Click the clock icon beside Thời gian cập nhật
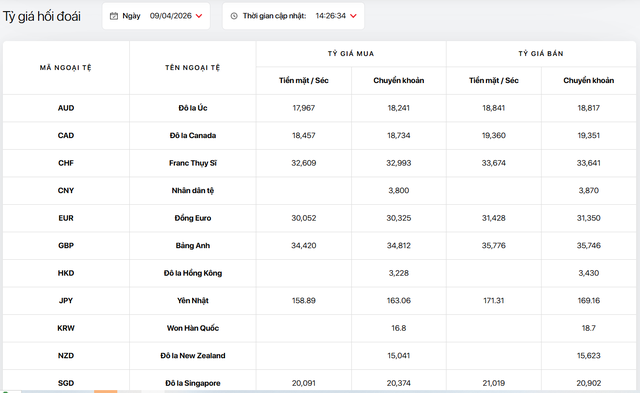Screen dimensions: 640x393 [234, 16]
